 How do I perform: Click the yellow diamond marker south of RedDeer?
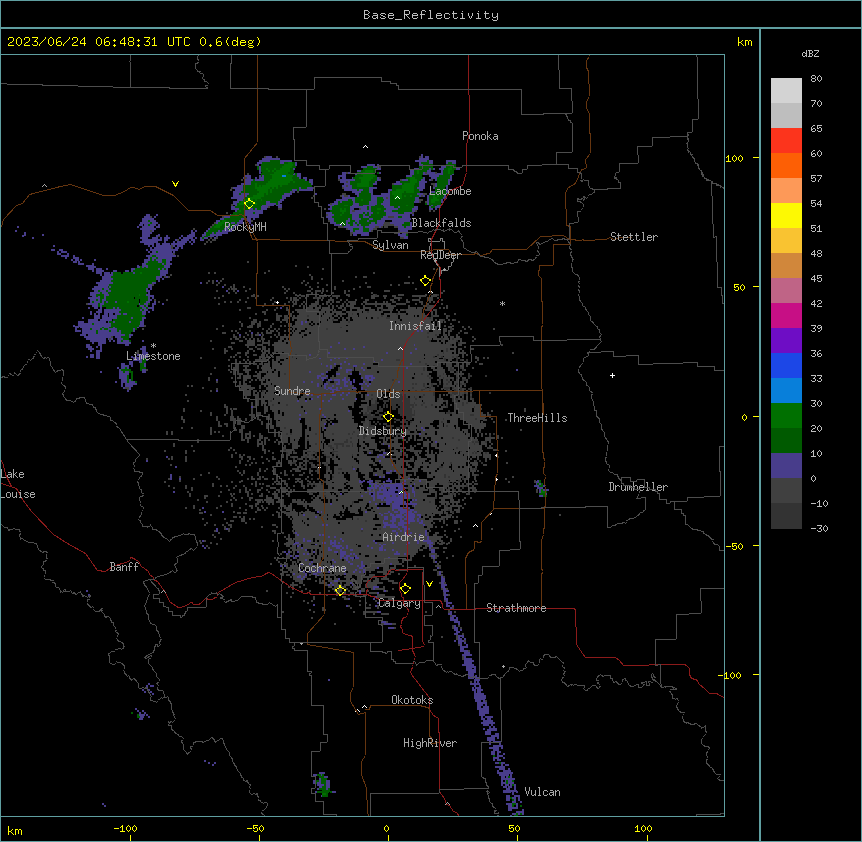click(x=425, y=281)
